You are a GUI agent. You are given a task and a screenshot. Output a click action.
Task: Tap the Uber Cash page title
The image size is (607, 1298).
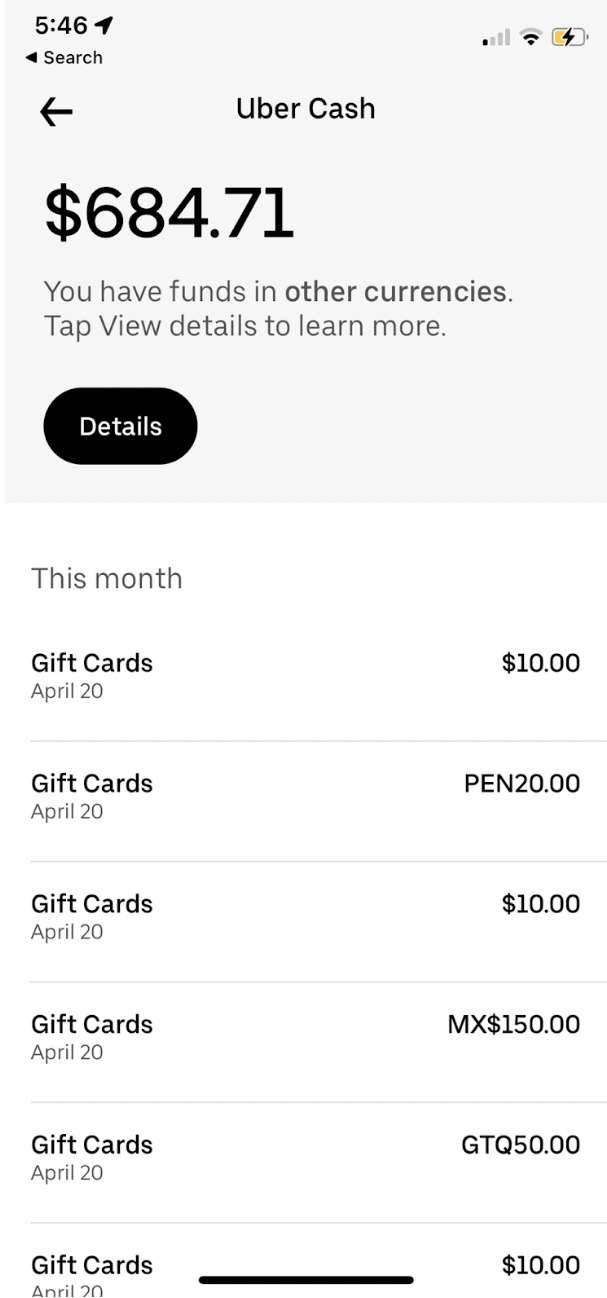tap(305, 109)
